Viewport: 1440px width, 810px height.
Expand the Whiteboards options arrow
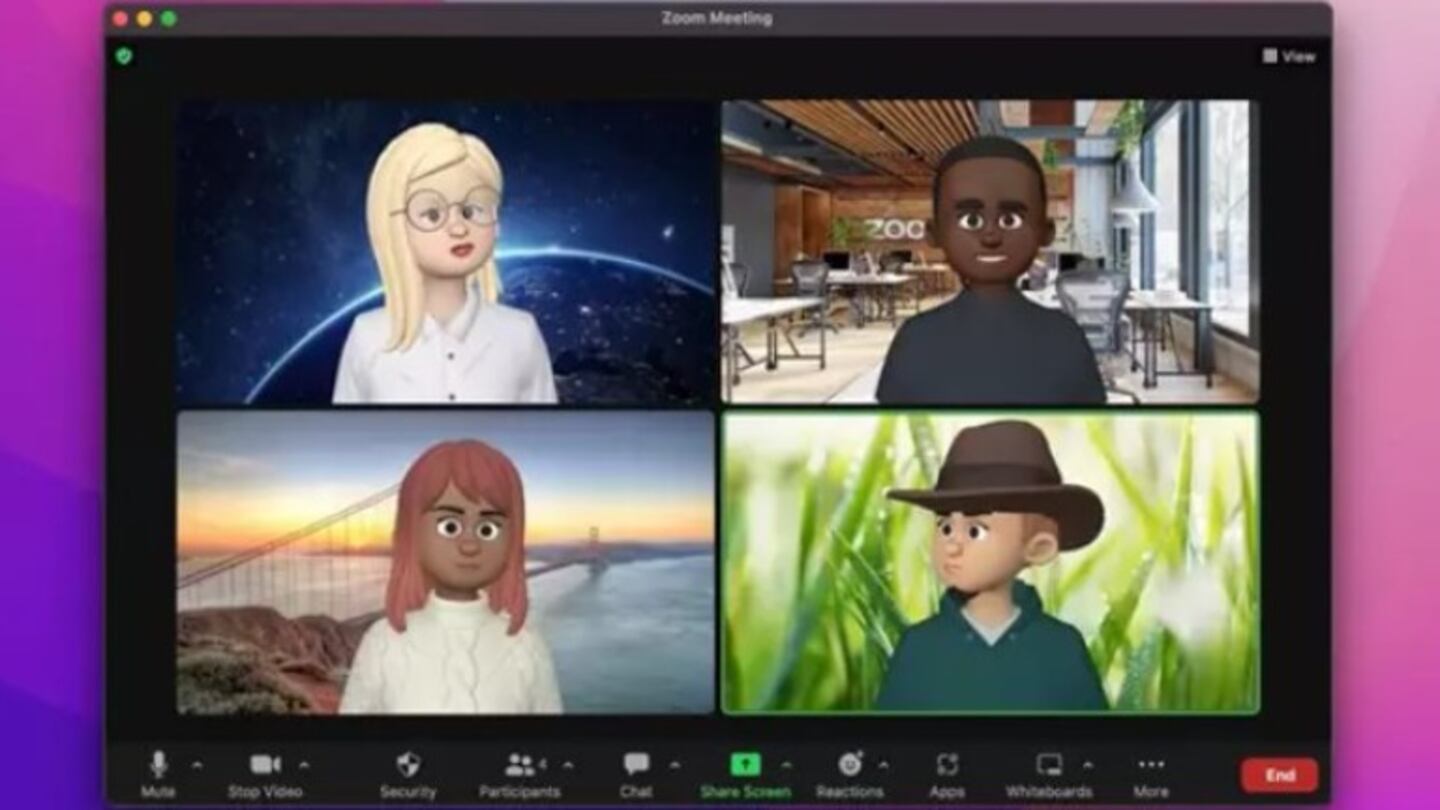click(1087, 765)
